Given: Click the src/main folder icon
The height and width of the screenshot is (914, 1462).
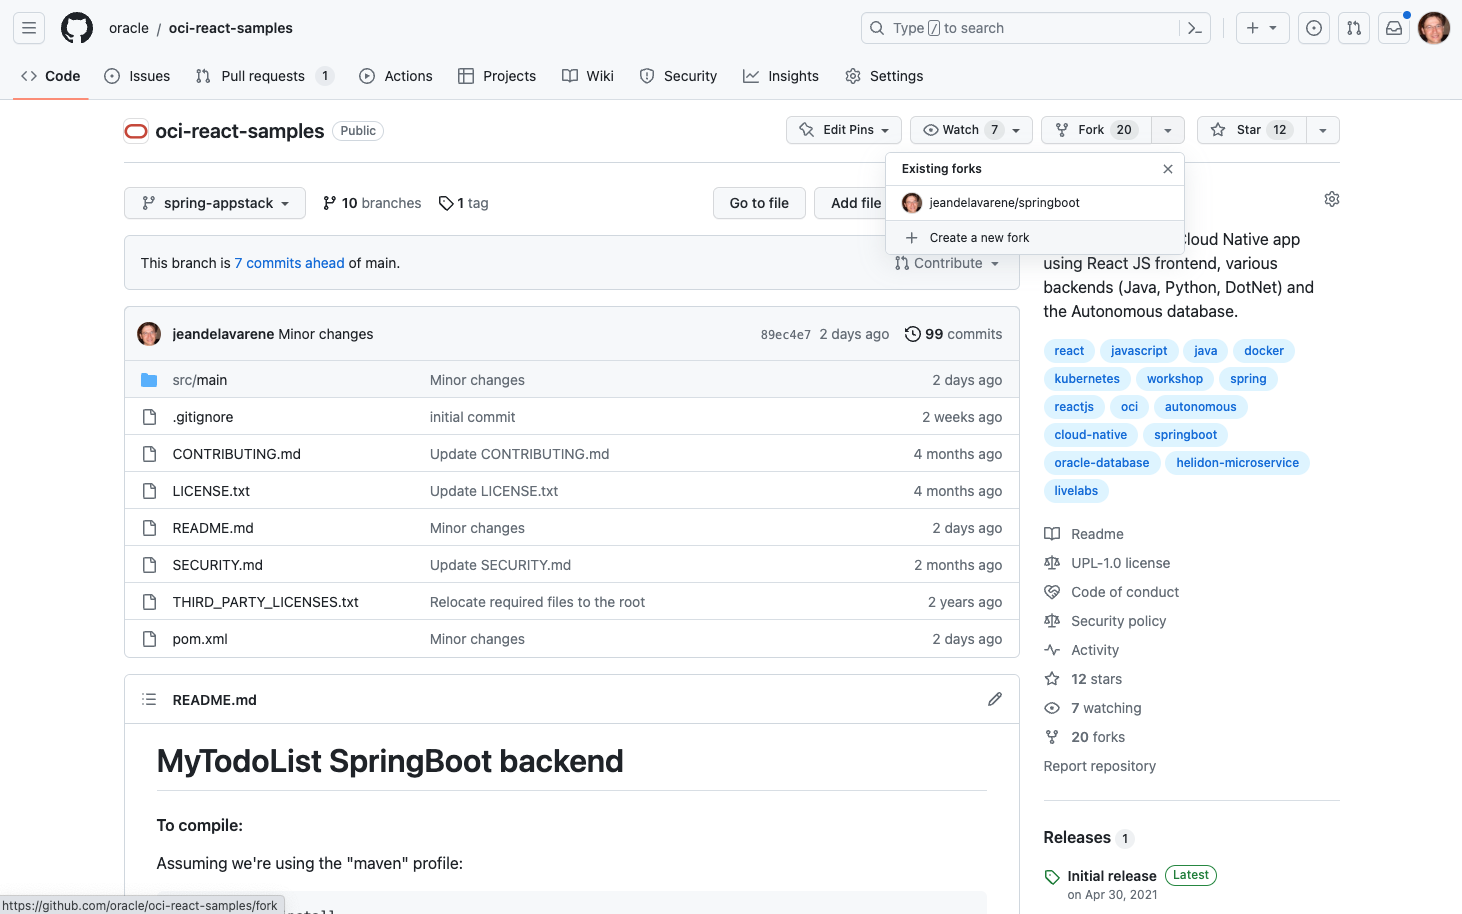Looking at the screenshot, I should coord(149,380).
